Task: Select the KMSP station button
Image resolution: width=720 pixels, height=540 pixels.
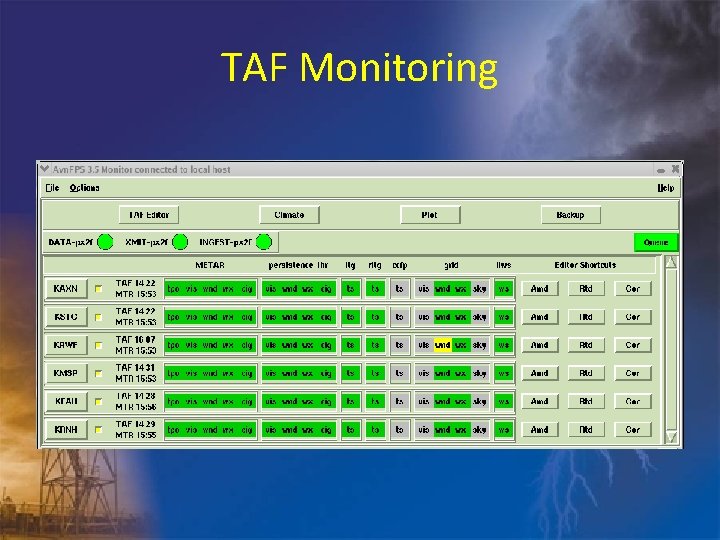Action: (66, 373)
